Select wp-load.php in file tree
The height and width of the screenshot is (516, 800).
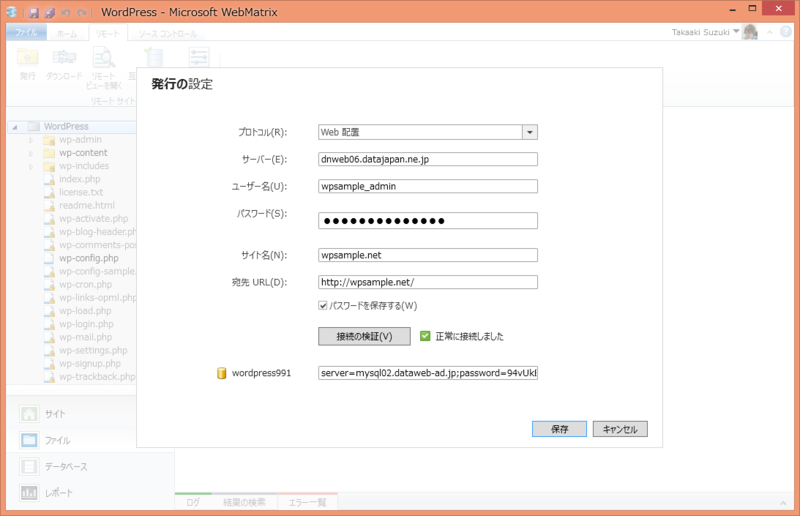coord(85,311)
